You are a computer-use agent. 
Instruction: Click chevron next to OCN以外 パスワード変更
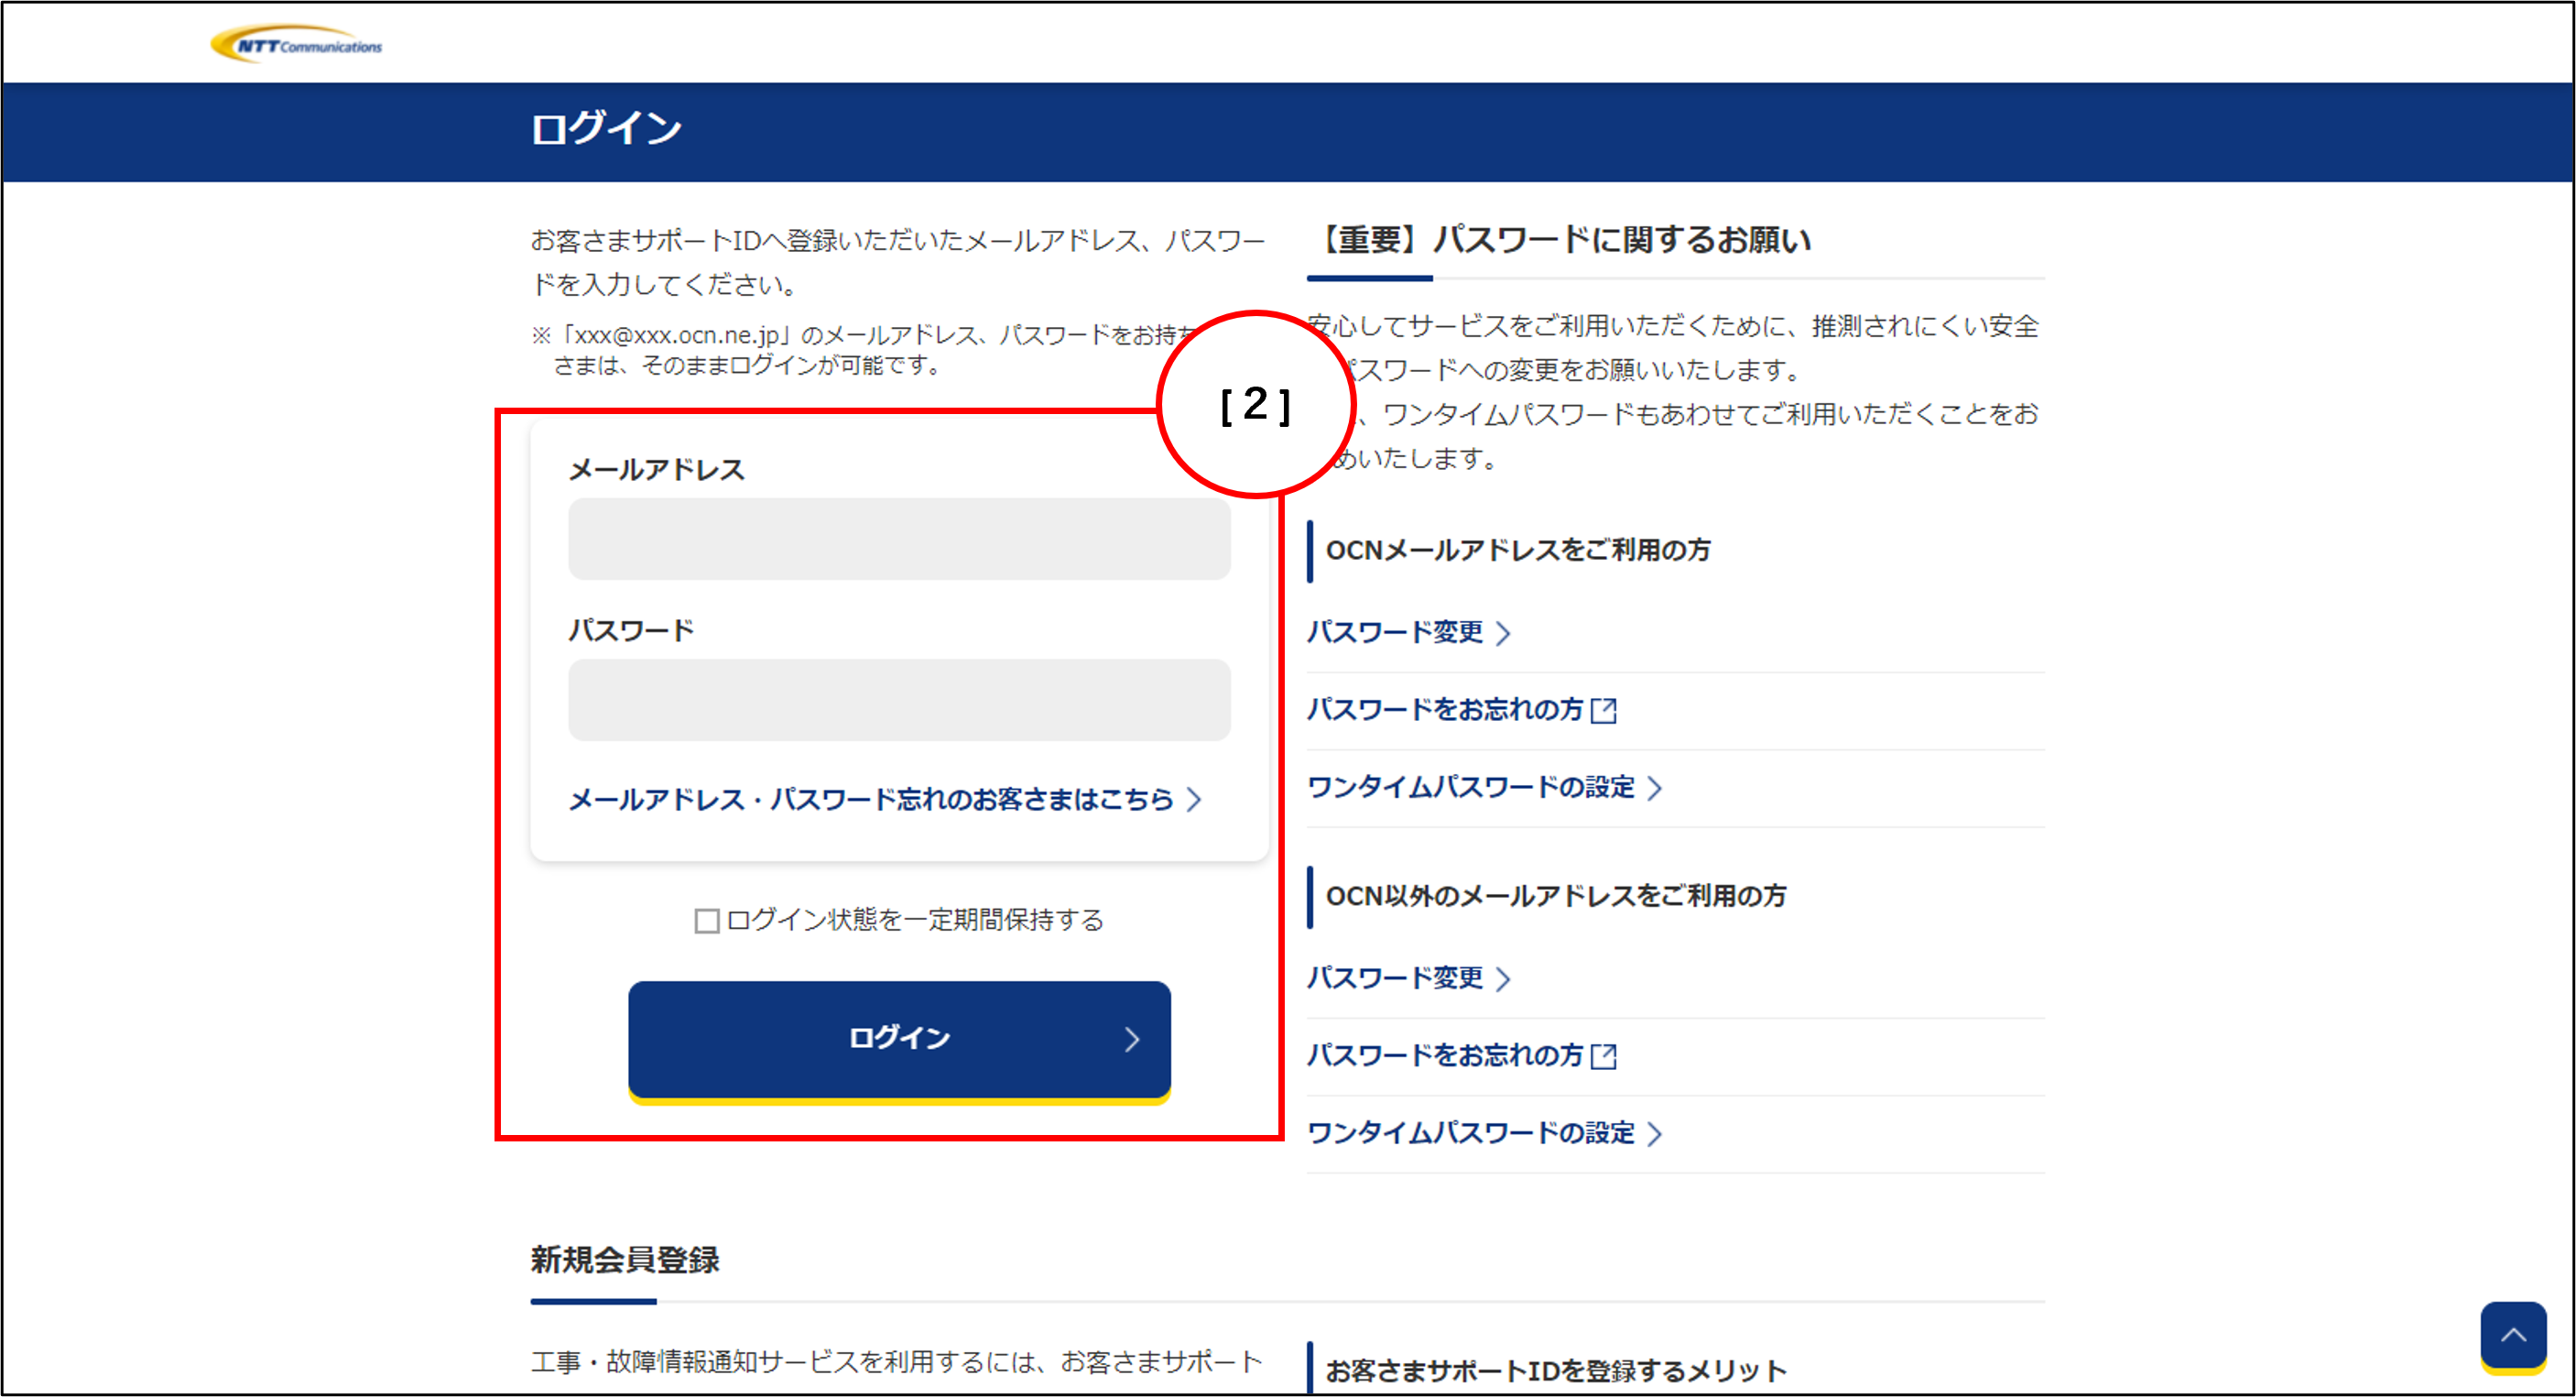click(x=1502, y=979)
